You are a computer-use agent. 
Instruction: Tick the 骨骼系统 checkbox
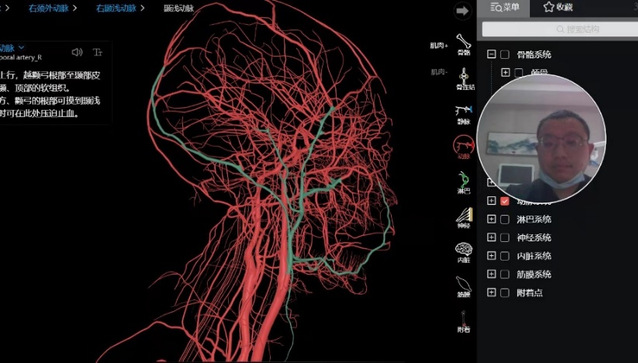505,54
